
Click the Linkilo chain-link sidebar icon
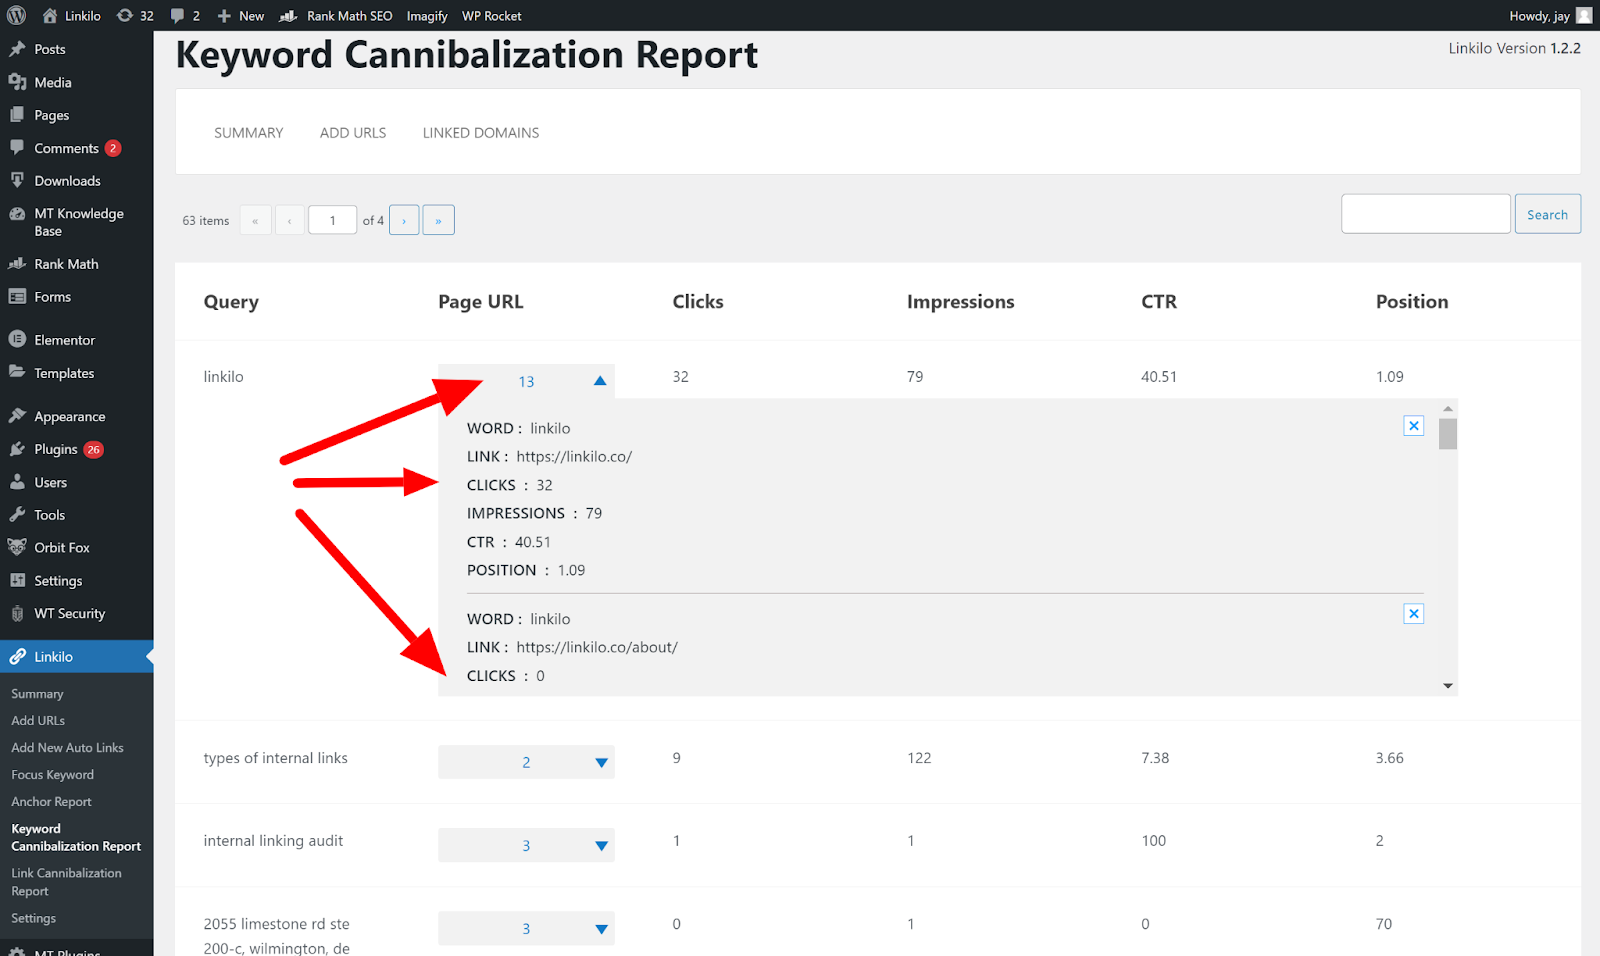[x=17, y=657]
